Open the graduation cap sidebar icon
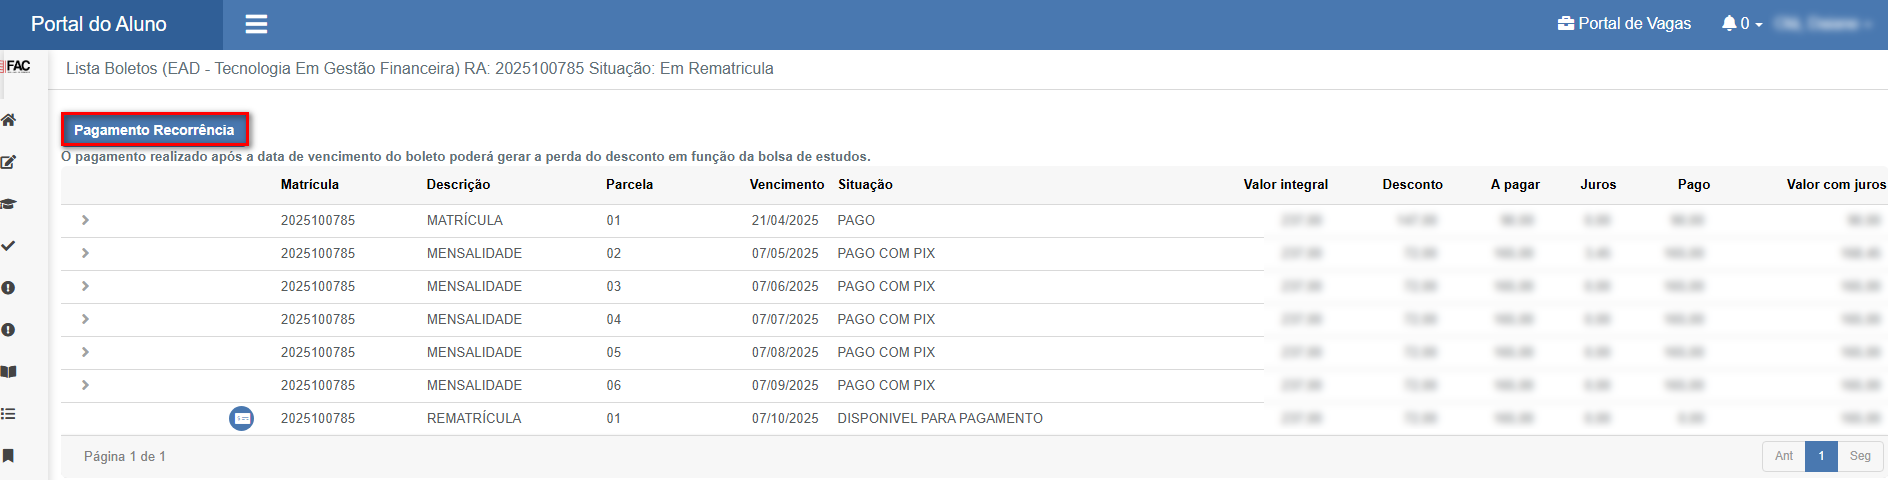Screen dimensions: 1888x480 [9, 204]
